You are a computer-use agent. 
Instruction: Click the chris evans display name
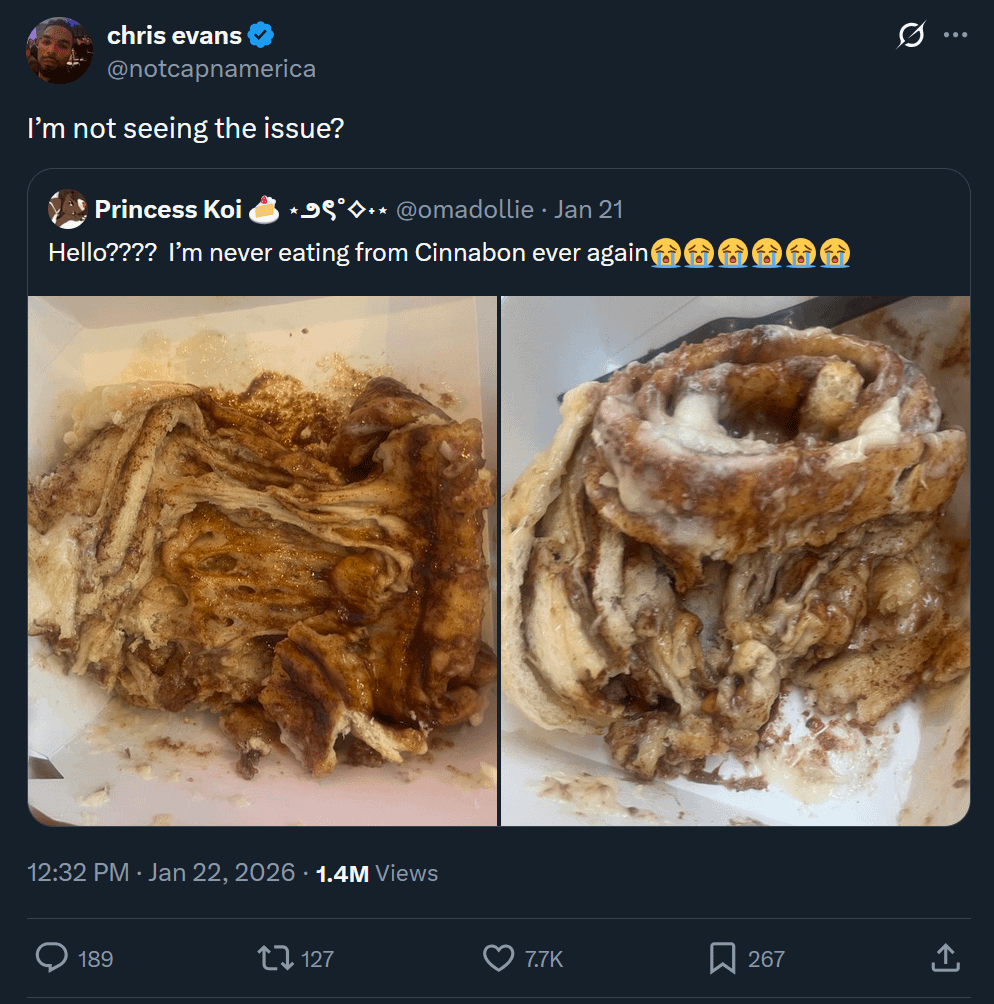174,36
